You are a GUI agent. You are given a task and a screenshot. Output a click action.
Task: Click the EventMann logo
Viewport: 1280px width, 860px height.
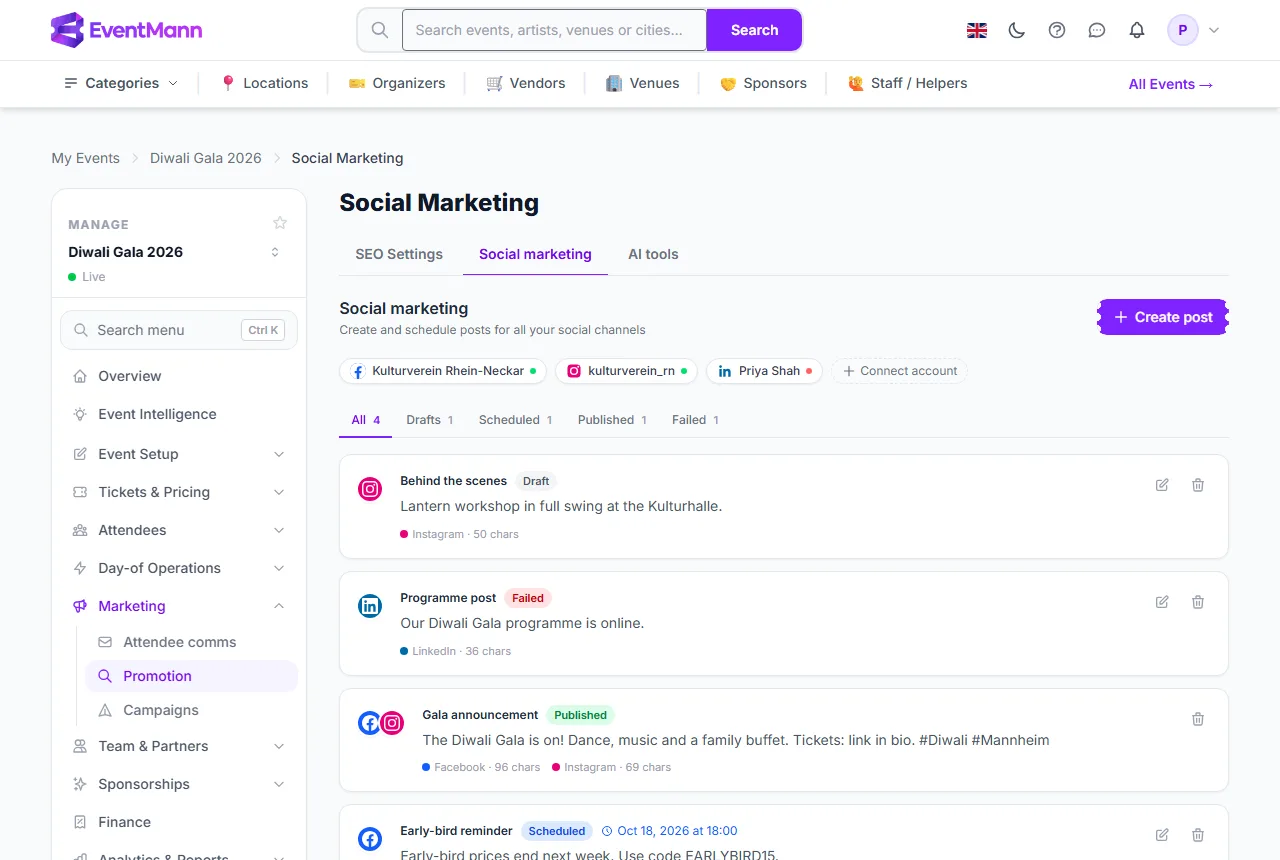click(126, 30)
